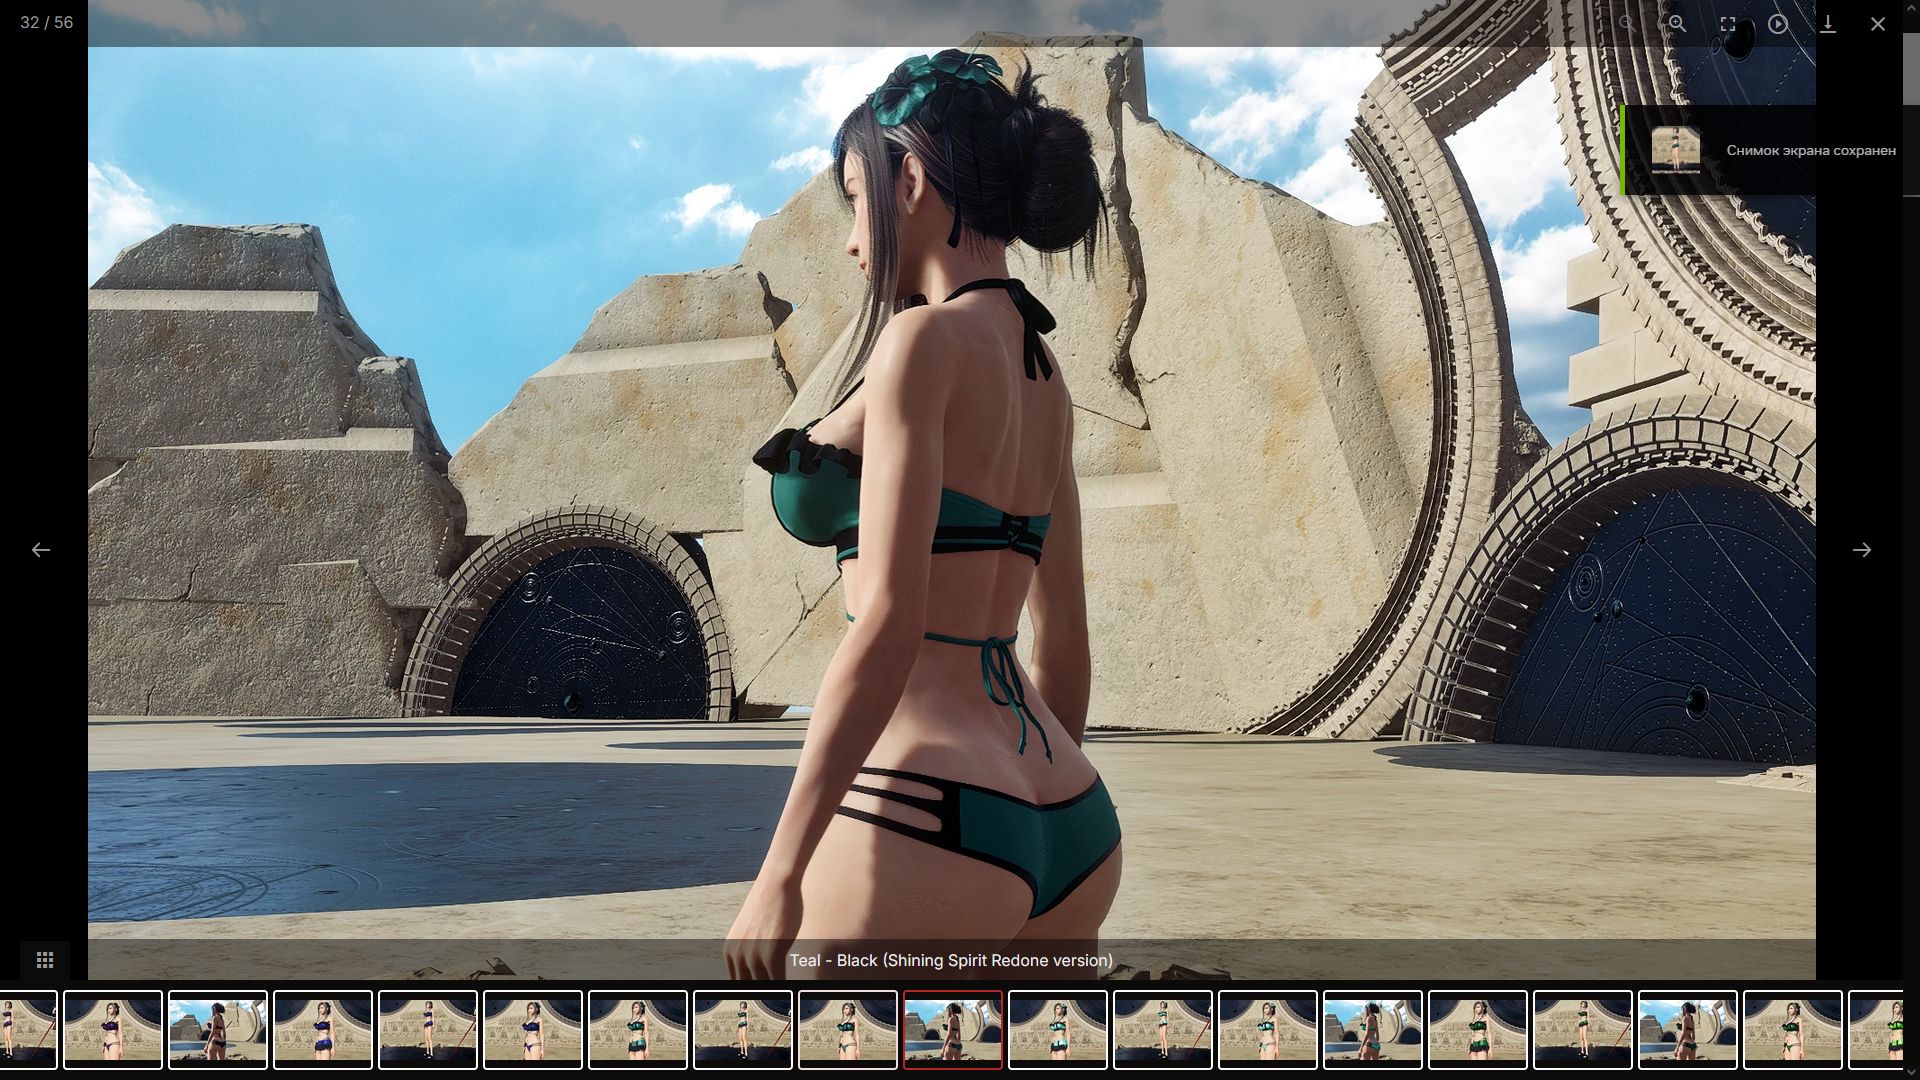Toggle the thumbnail strip with grid icon
Screen dimensions: 1920x1080
pos(45,960)
